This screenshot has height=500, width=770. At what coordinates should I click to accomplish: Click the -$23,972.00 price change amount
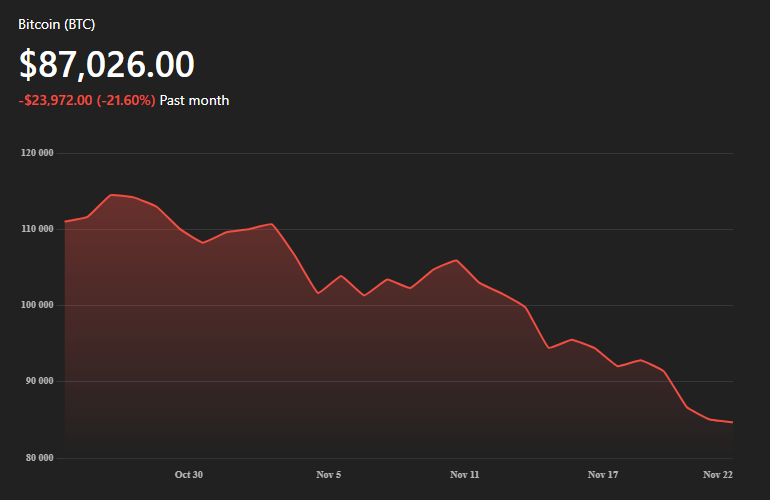coord(55,100)
